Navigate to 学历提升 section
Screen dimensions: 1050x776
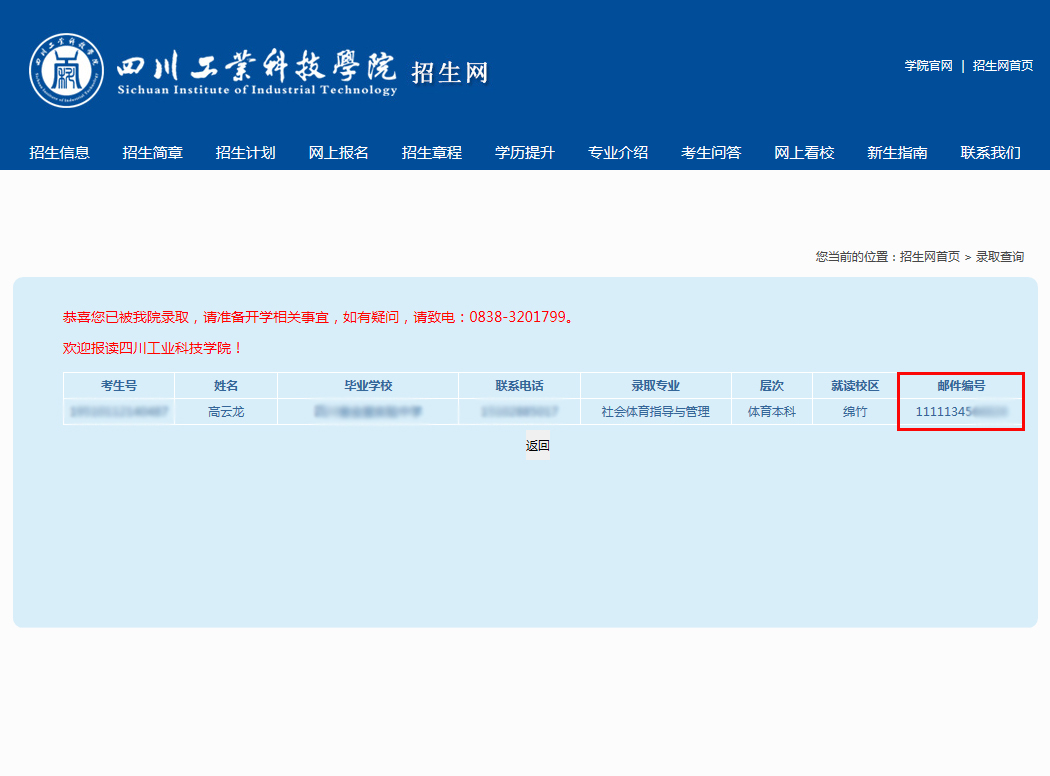point(525,153)
